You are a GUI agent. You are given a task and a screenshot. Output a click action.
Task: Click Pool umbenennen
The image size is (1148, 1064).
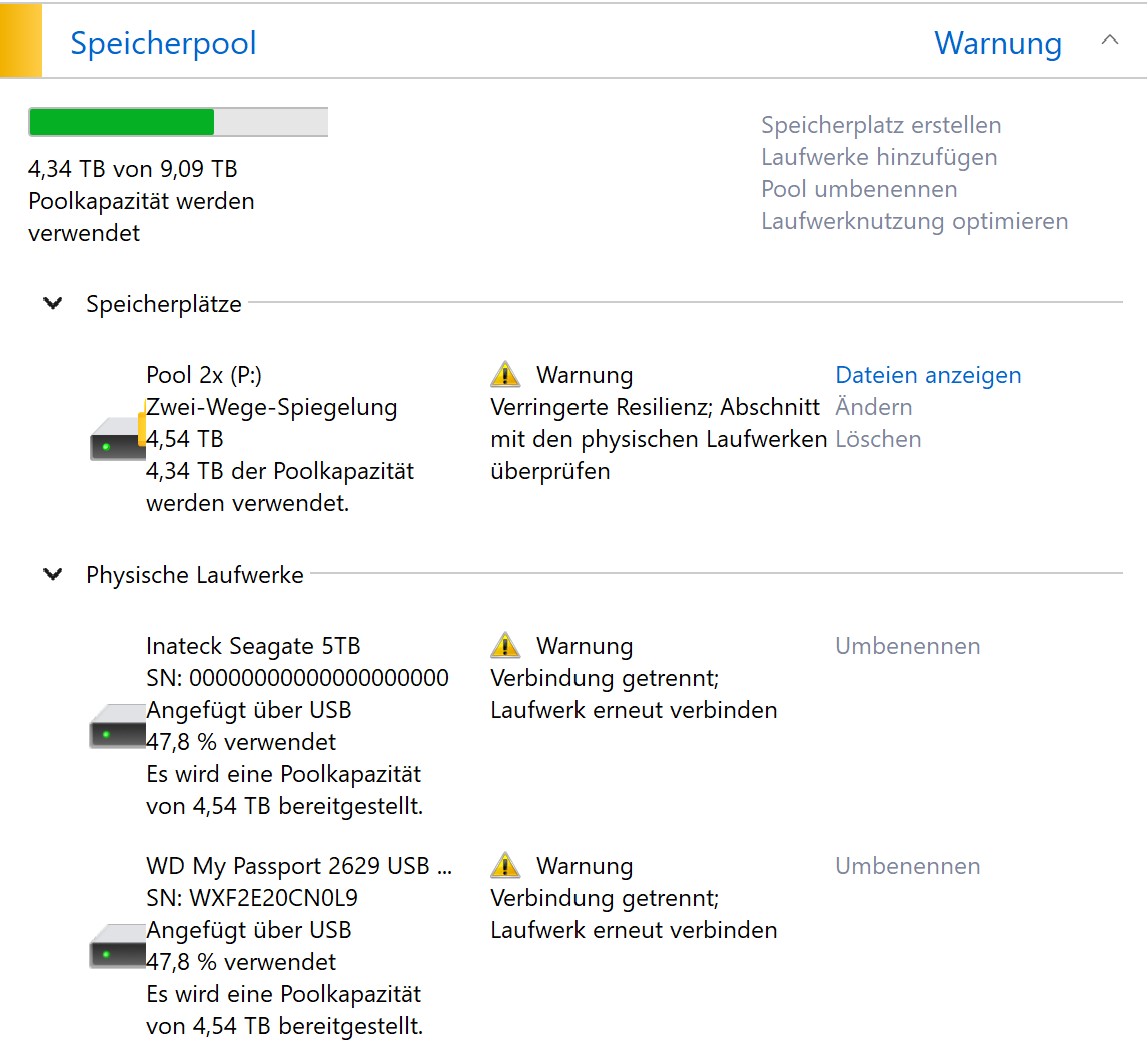pyautogui.click(x=859, y=189)
